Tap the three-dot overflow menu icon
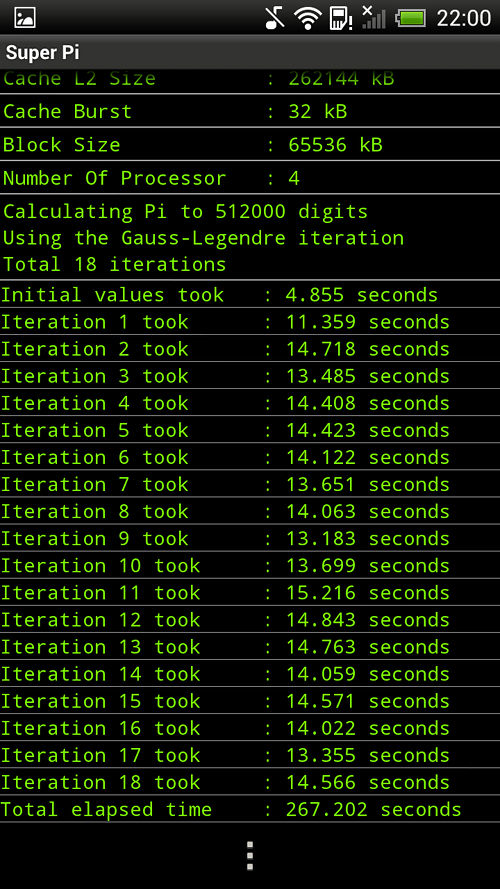The height and width of the screenshot is (889, 500). tap(249, 856)
